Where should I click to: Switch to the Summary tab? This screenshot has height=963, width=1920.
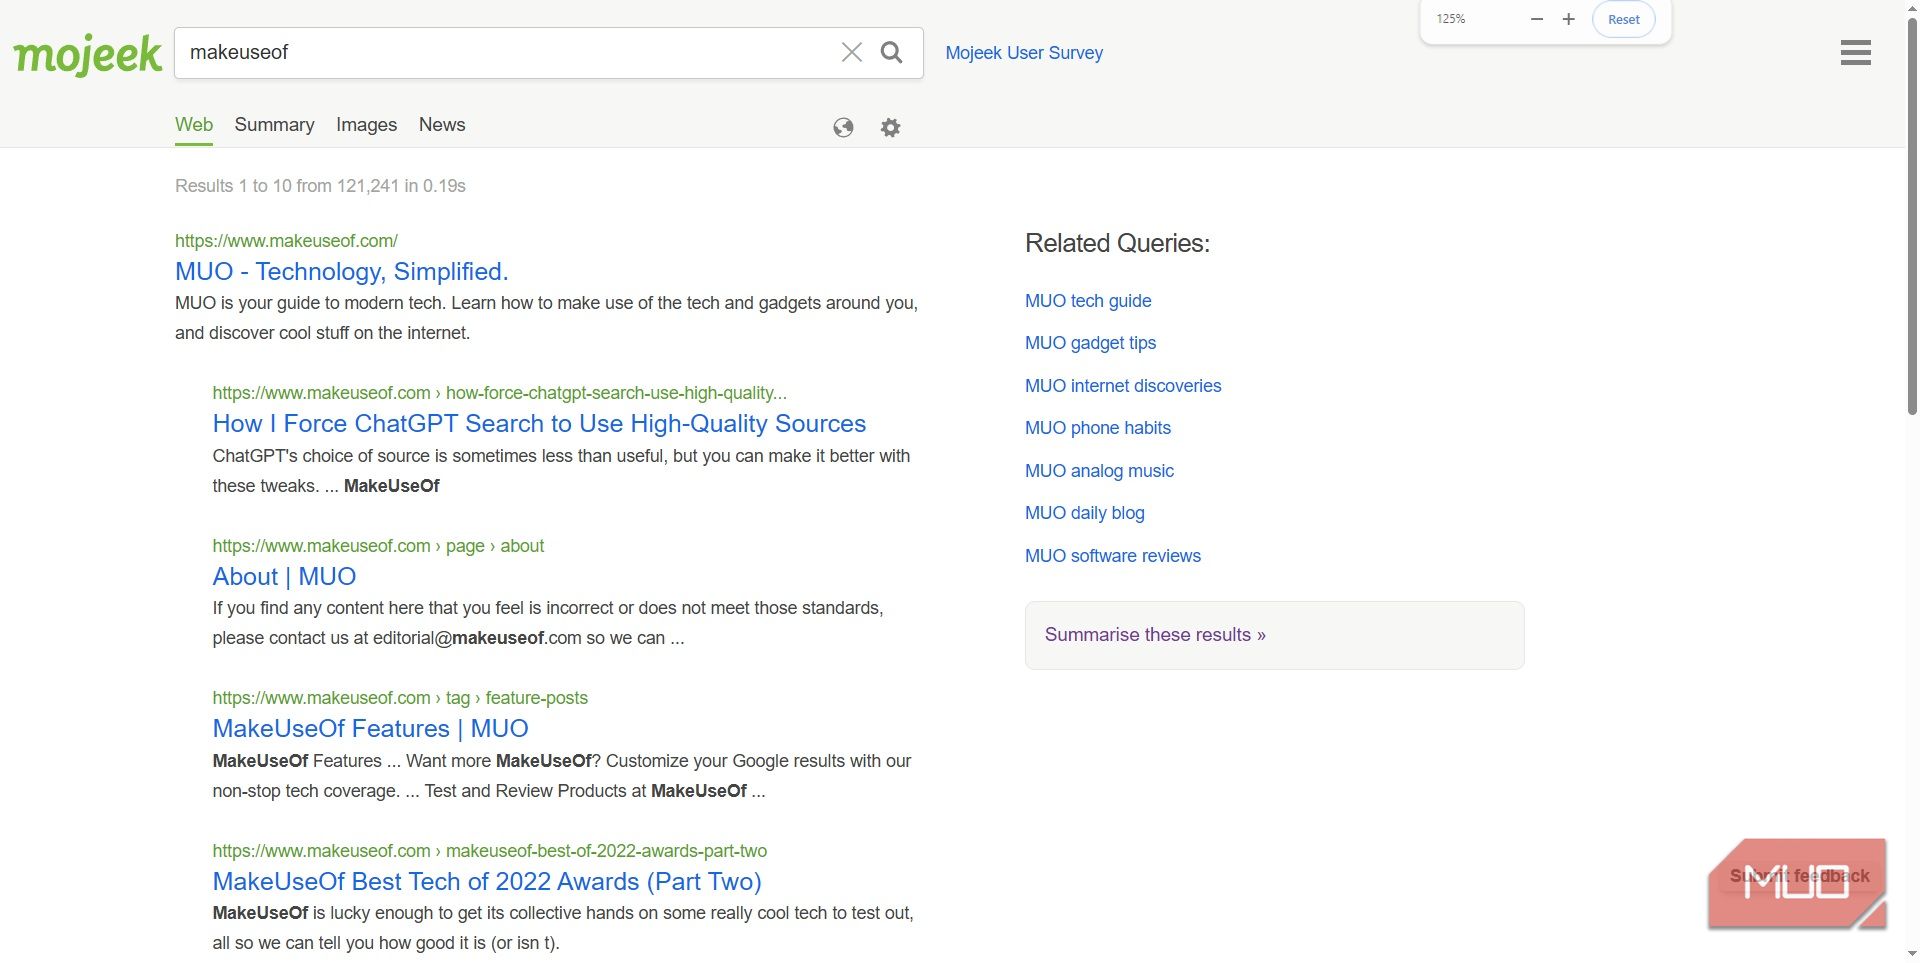[x=274, y=125]
